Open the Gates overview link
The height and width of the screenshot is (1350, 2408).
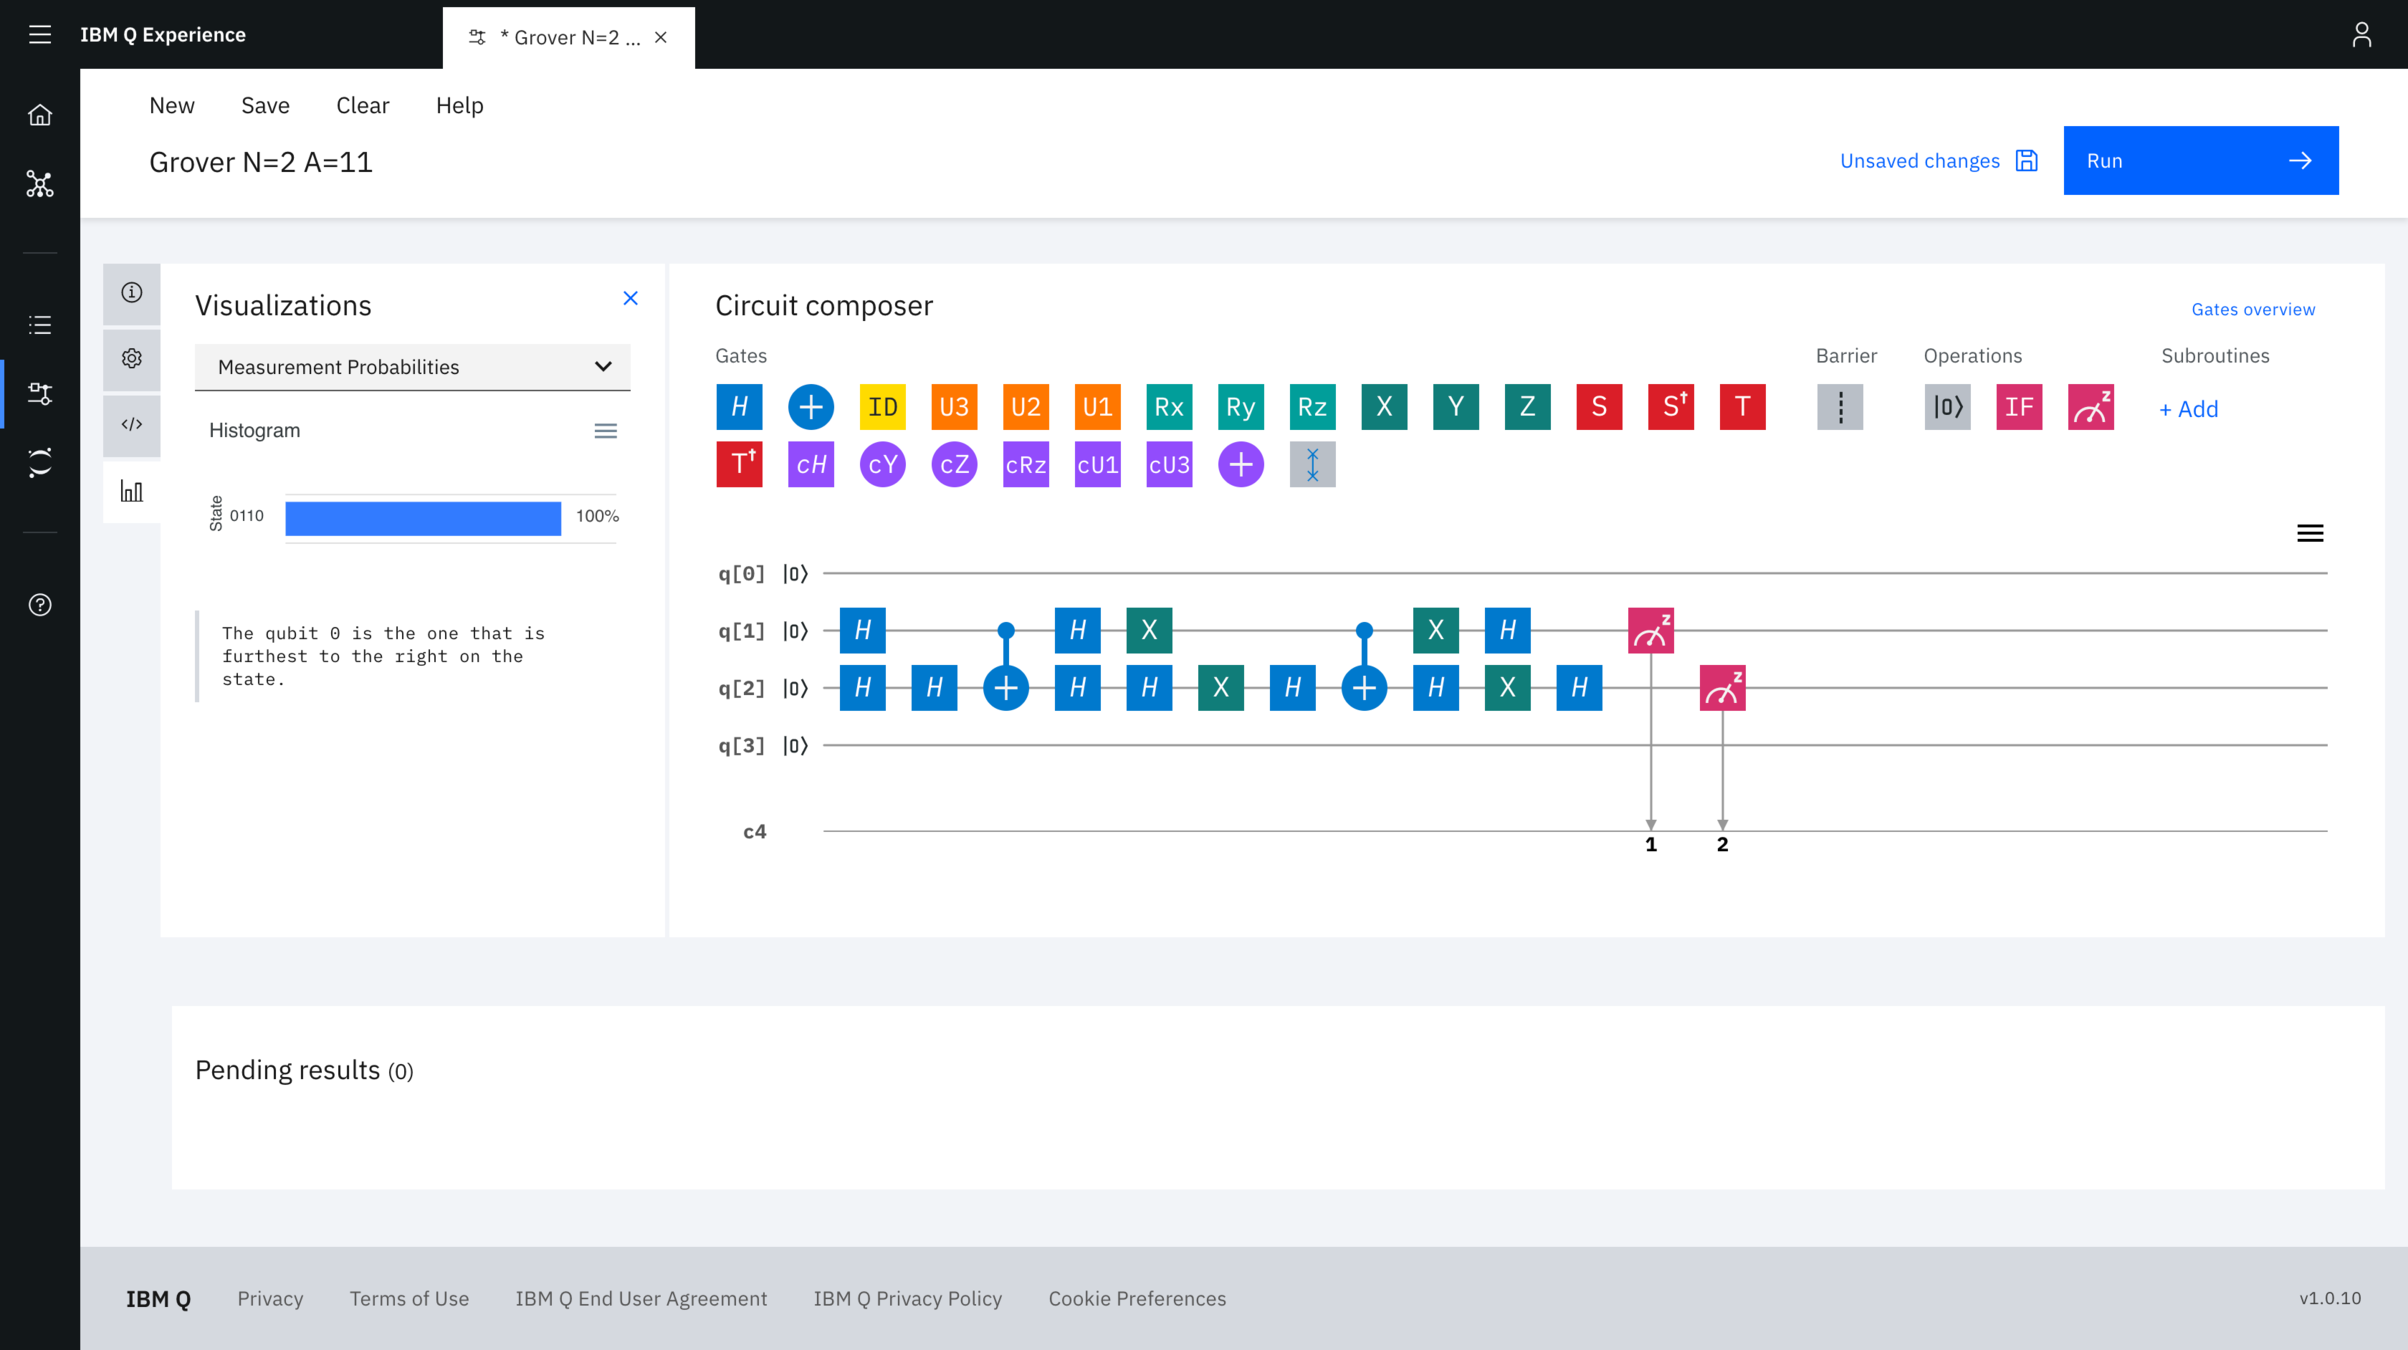[x=2252, y=310]
